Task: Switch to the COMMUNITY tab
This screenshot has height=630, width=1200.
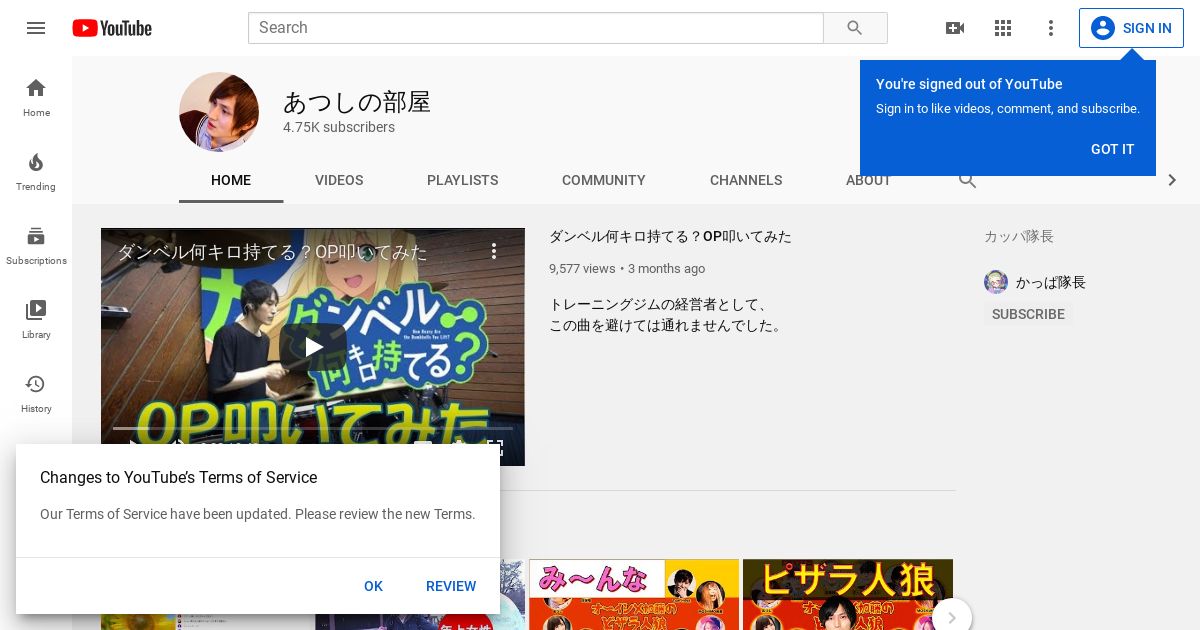Action: click(x=604, y=180)
